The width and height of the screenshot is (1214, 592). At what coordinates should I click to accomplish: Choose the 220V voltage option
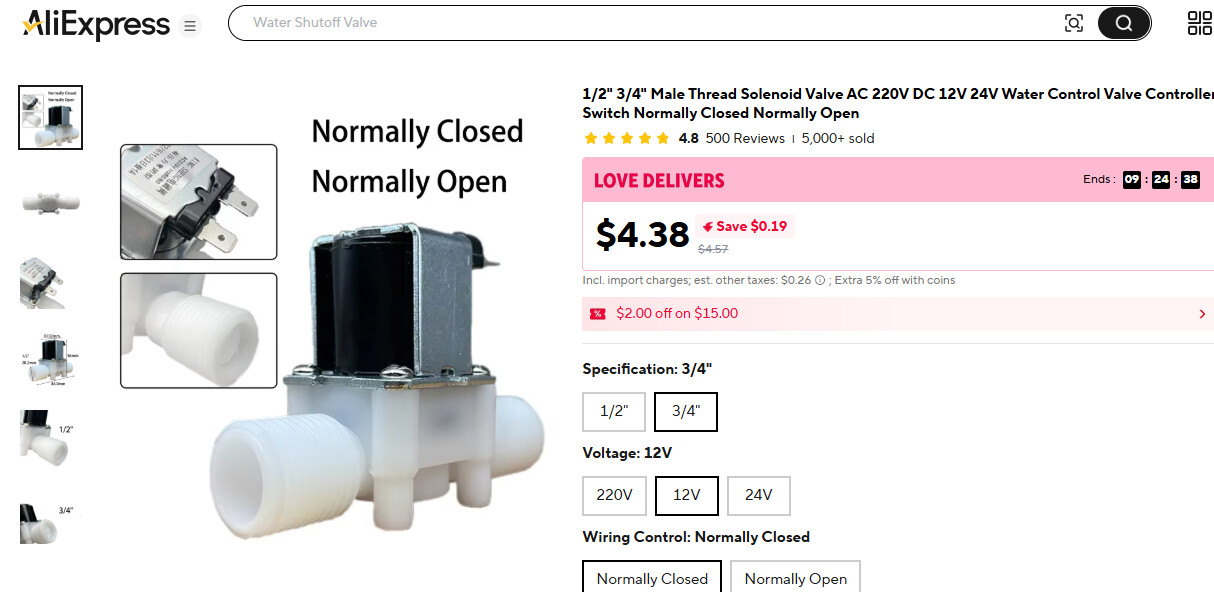[x=614, y=495]
